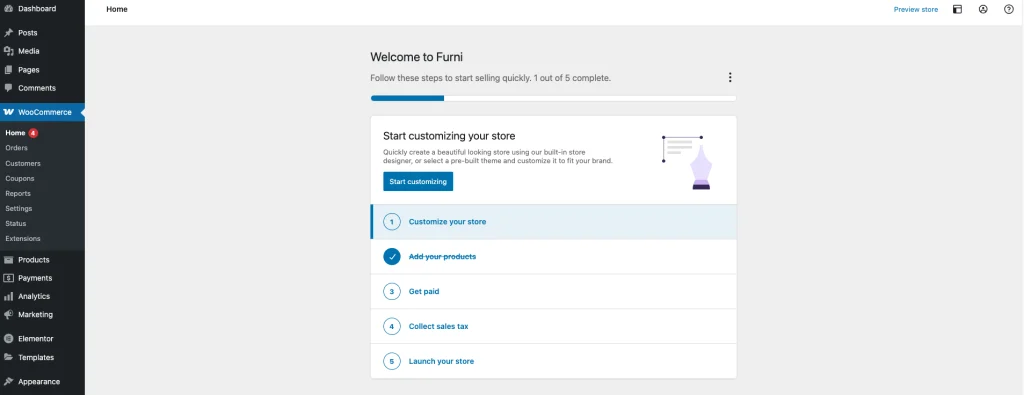The image size is (1024, 395).
Task: Select the Collect sales tax task
Action: pyautogui.click(x=554, y=326)
